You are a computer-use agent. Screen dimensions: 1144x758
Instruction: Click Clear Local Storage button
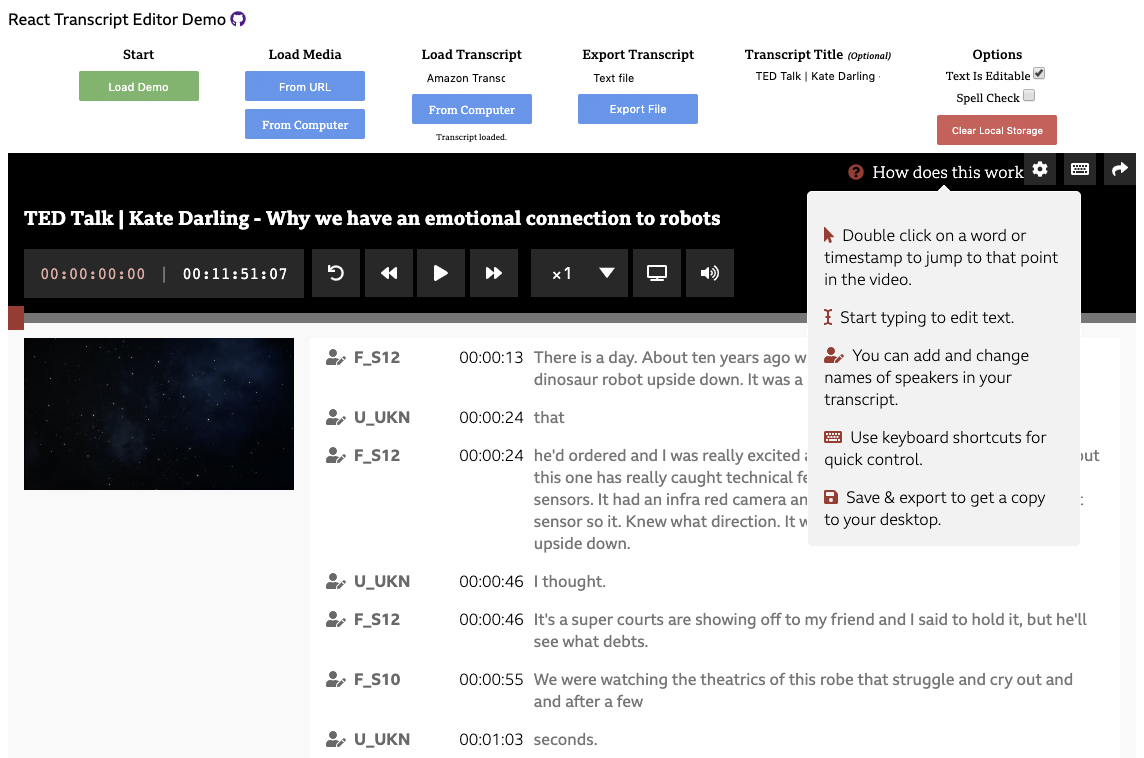click(x=997, y=130)
